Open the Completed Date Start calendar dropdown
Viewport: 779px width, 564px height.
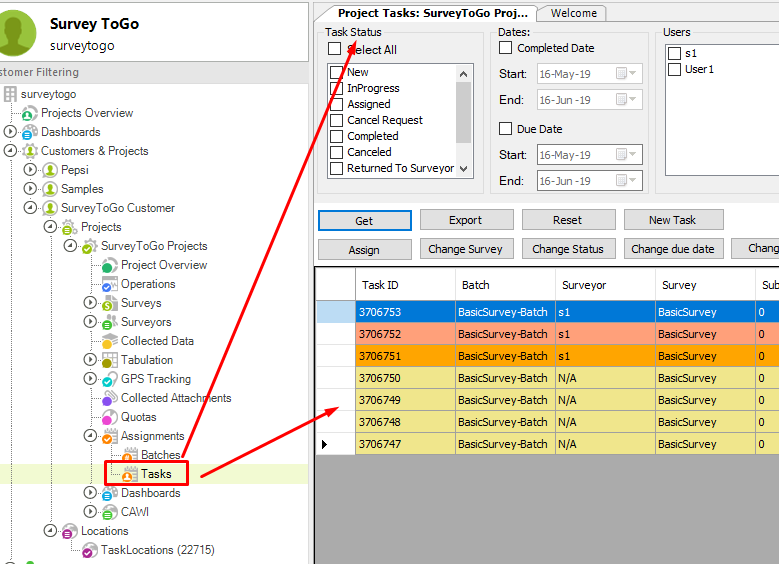[x=626, y=74]
